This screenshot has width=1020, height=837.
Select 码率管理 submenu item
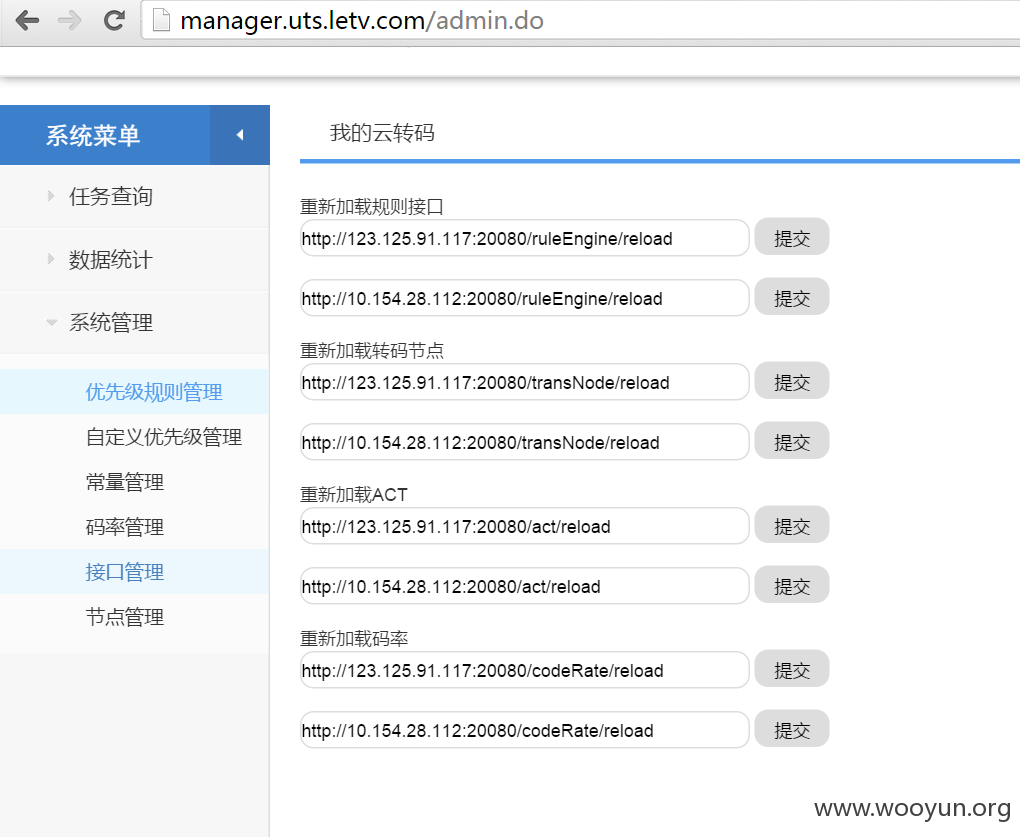135,527
